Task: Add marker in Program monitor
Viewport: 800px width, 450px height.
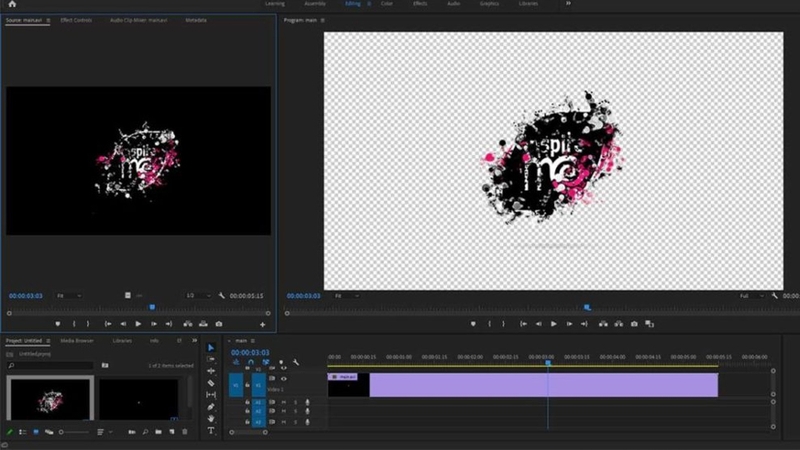Action: point(473,324)
